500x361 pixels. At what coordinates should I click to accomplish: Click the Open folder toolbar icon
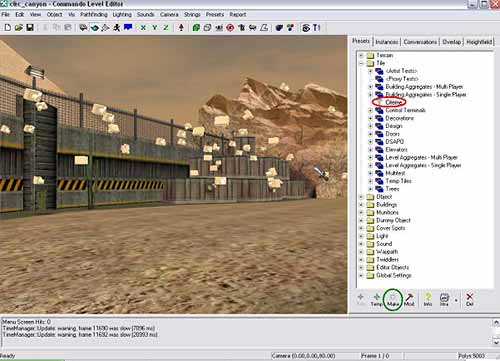(19, 28)
